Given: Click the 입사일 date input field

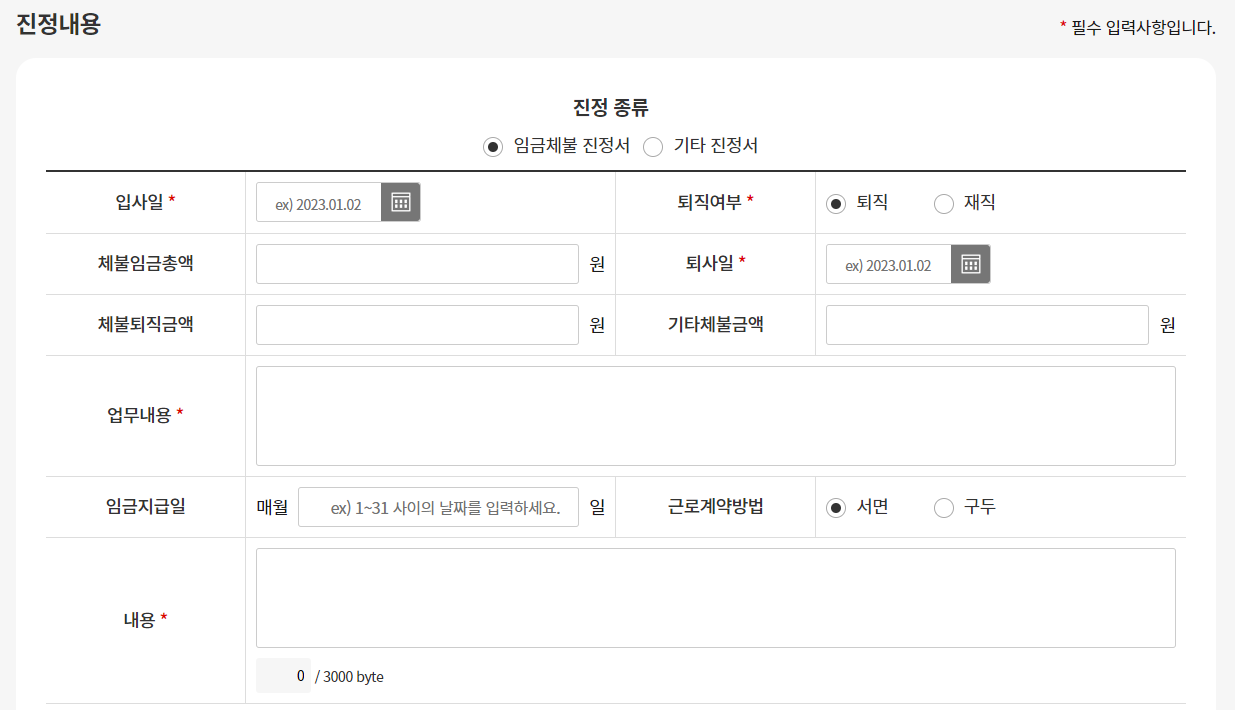Looking at the screenshot, I should click(x=317, y=201).
